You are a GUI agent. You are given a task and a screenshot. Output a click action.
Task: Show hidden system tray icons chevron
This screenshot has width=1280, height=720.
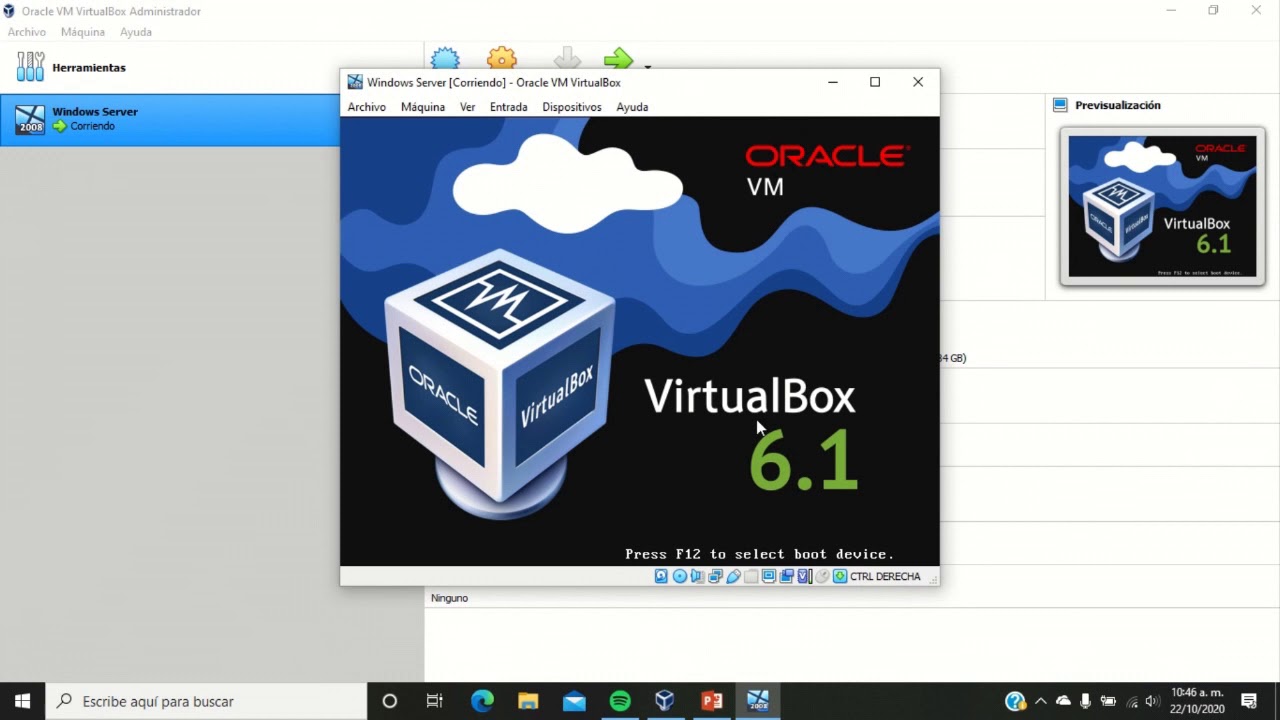pos(1041,701)
